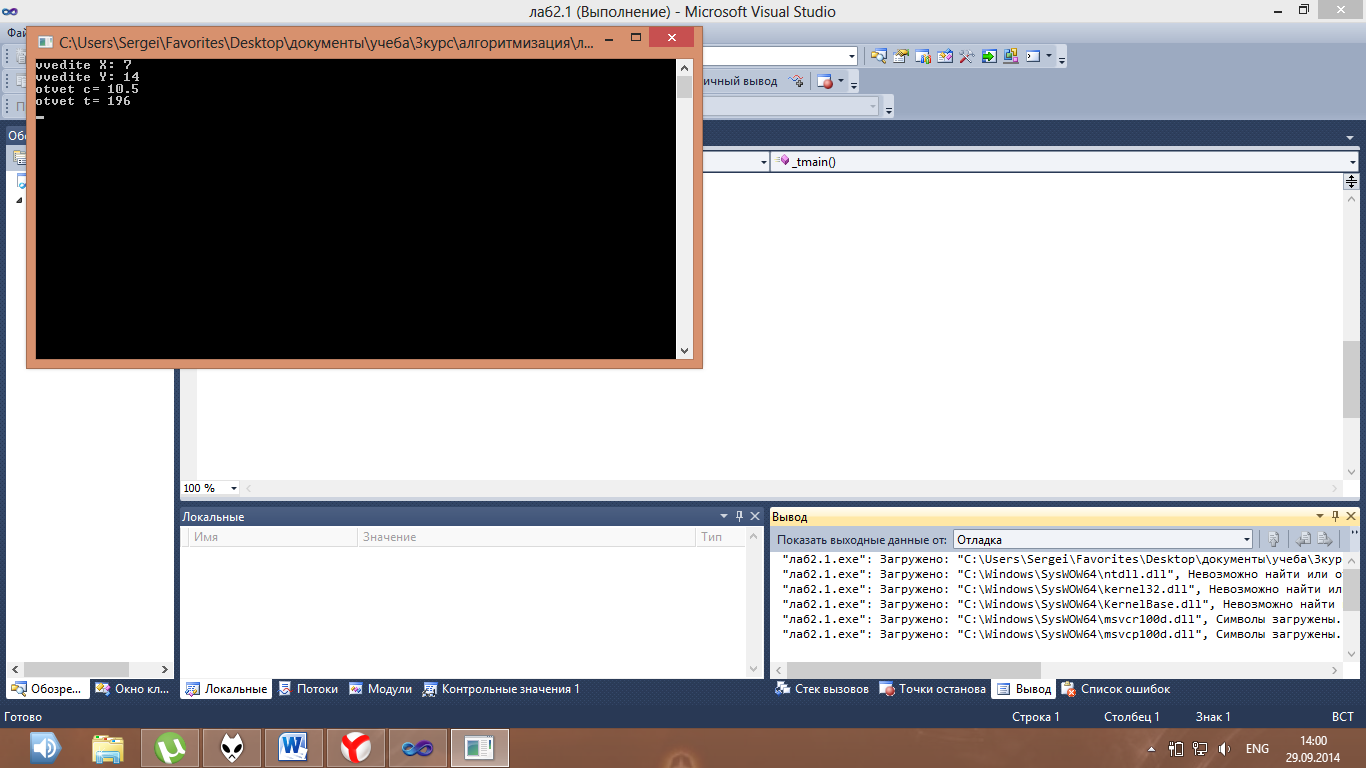Switch to the Вывод tab
Image resolution: width=1366 pixels, height=768 pixels.
pyautogui.click(x=1023, y=689)
